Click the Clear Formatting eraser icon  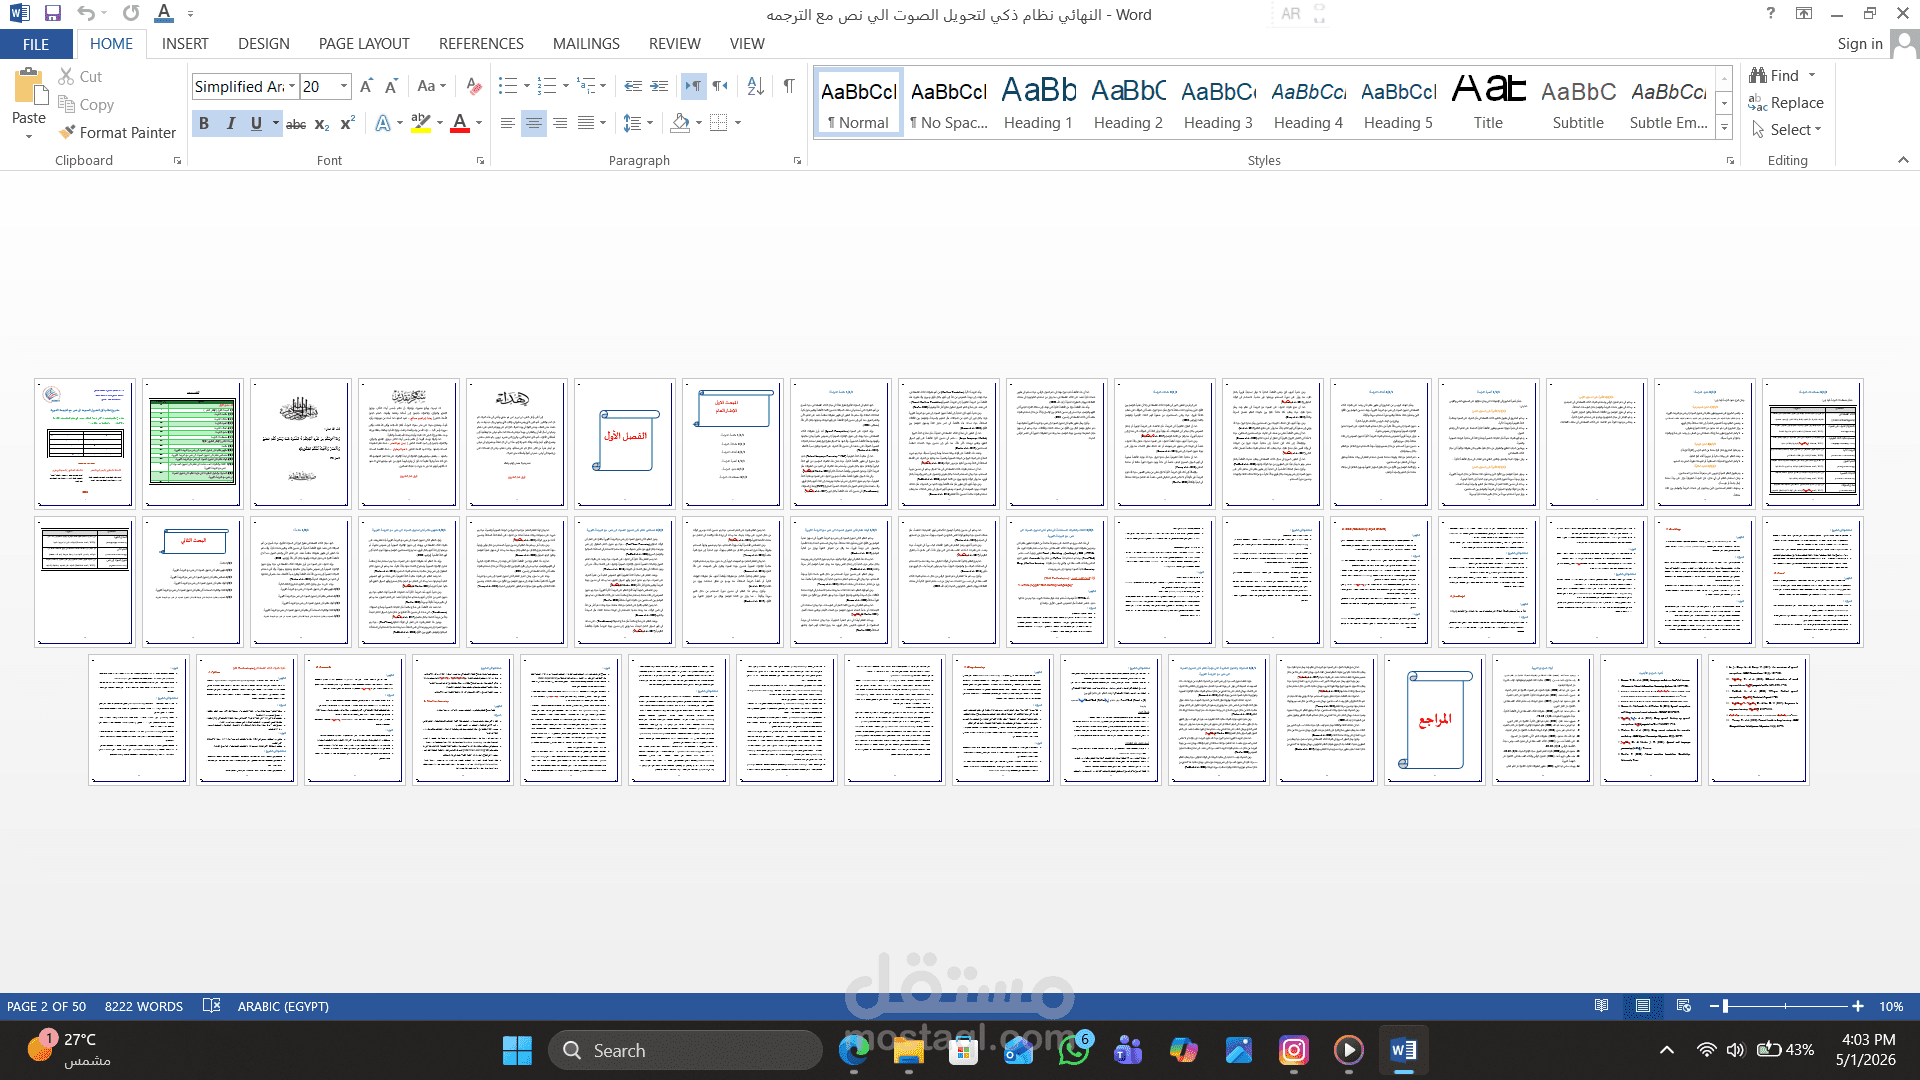click(x=474, y=86)
